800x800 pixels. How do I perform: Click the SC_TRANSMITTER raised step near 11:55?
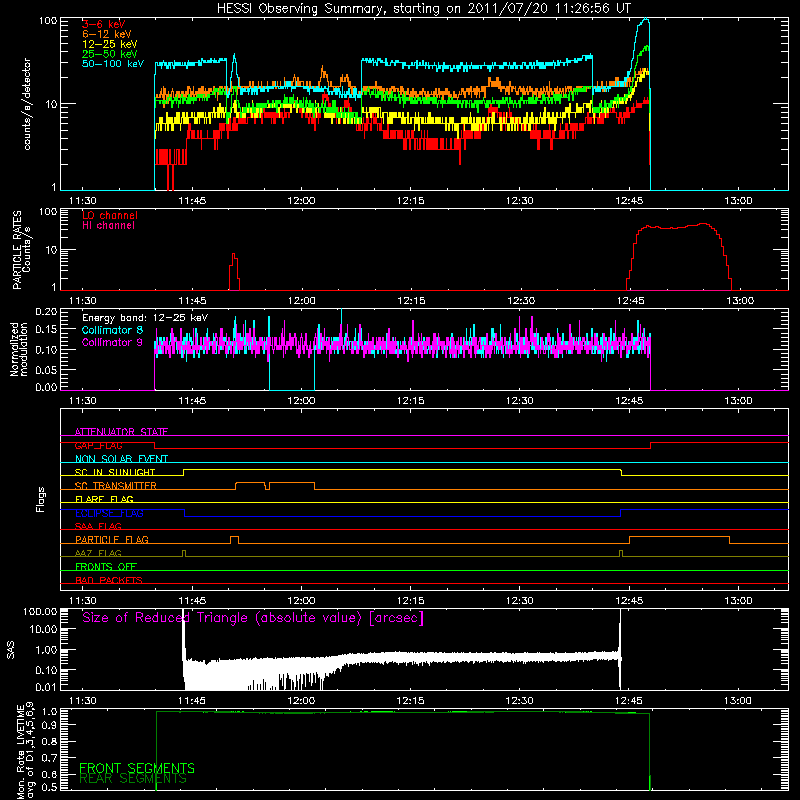click(x=252, y=483)
